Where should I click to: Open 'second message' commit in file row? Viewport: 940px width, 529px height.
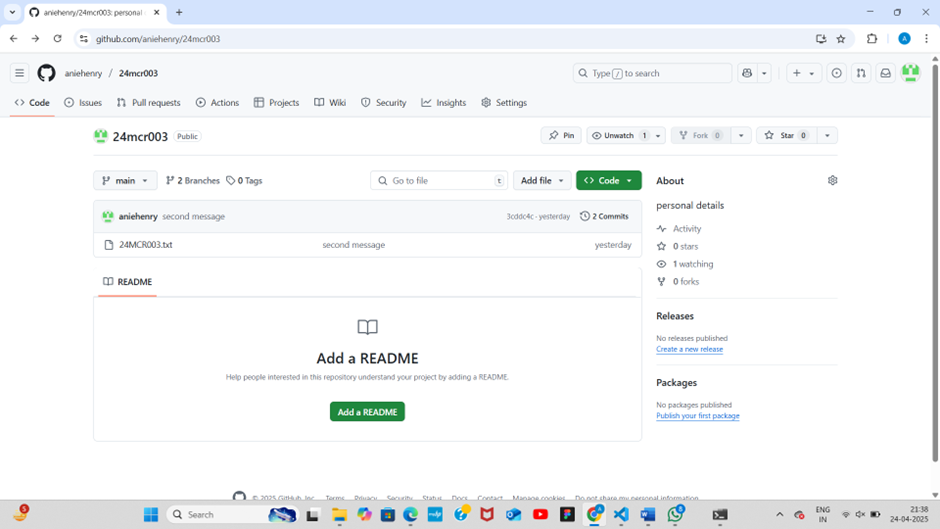(x=354, y=245)
